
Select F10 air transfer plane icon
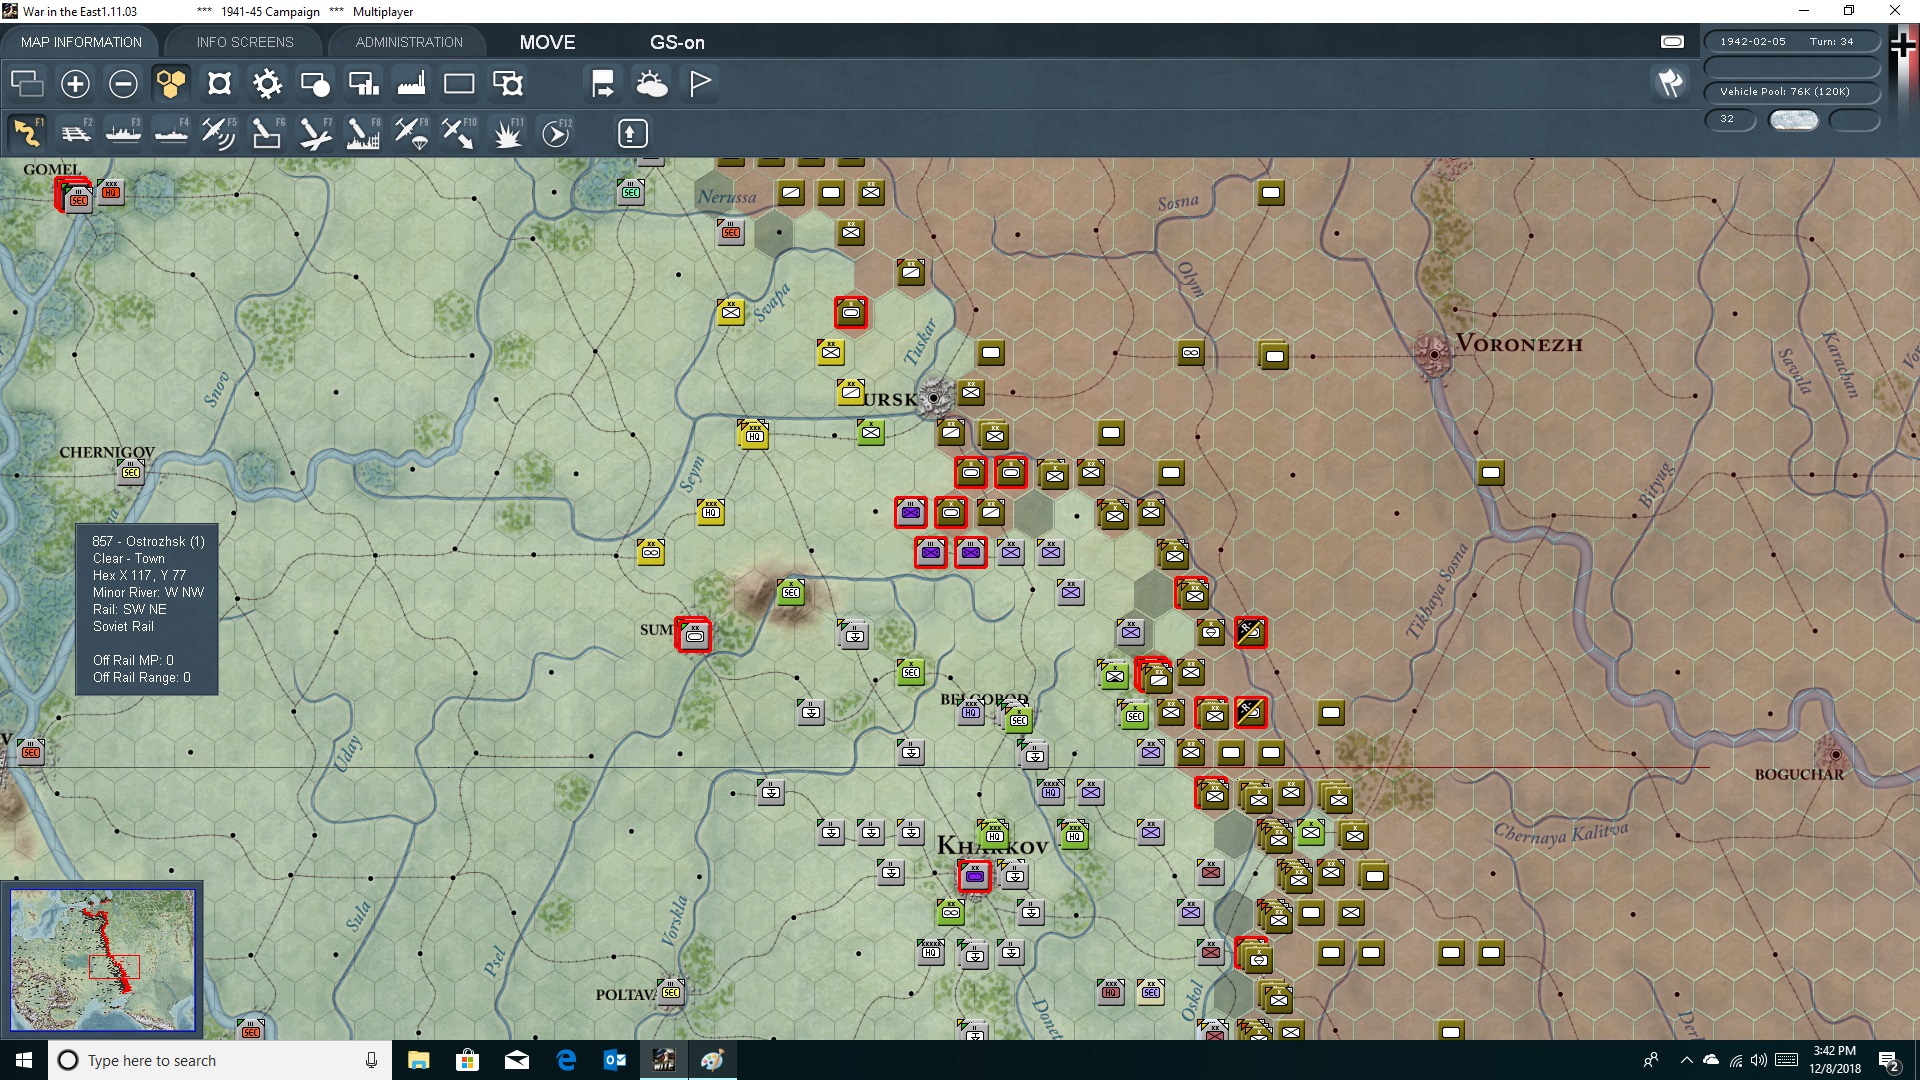coord(459,133)
